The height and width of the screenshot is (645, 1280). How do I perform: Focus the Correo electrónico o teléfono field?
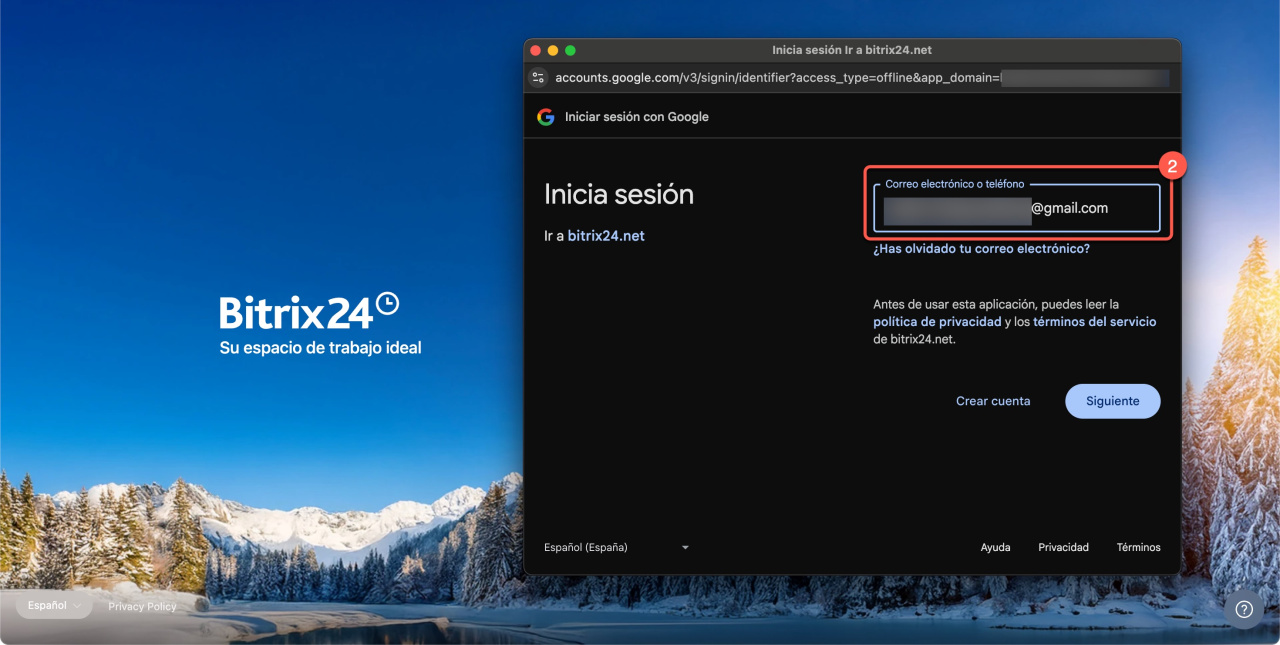point(1015,209)
